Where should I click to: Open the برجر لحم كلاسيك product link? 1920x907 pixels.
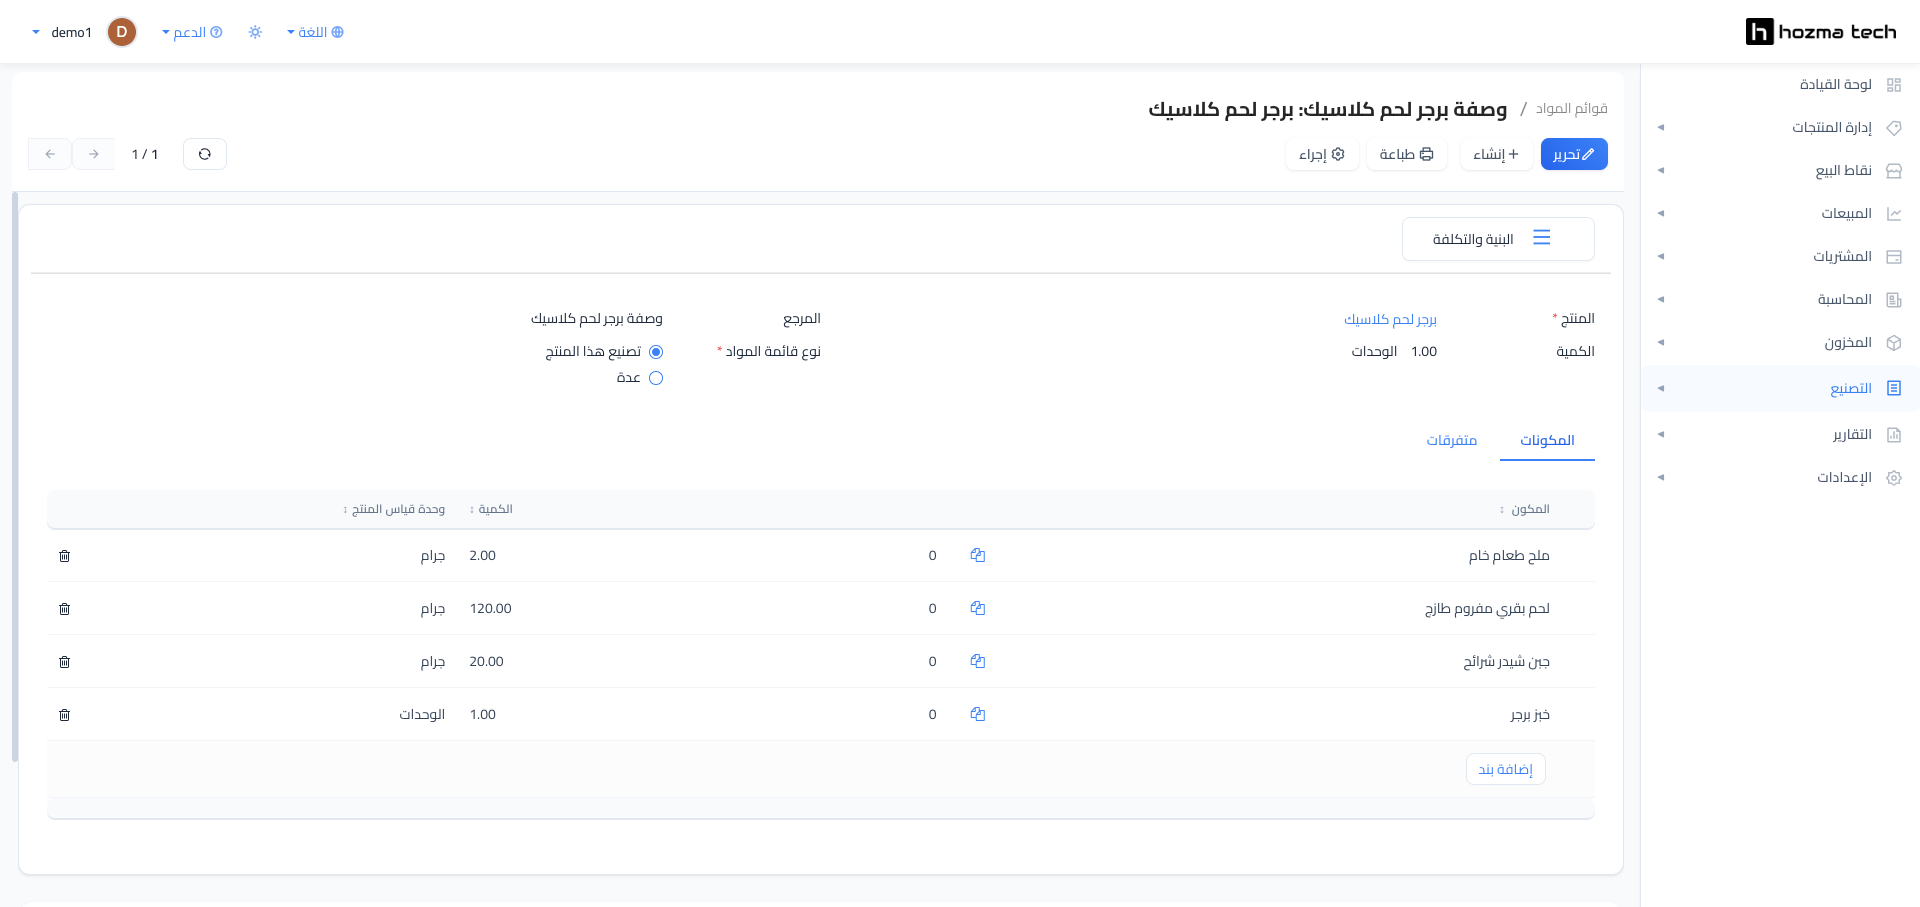1390,319
